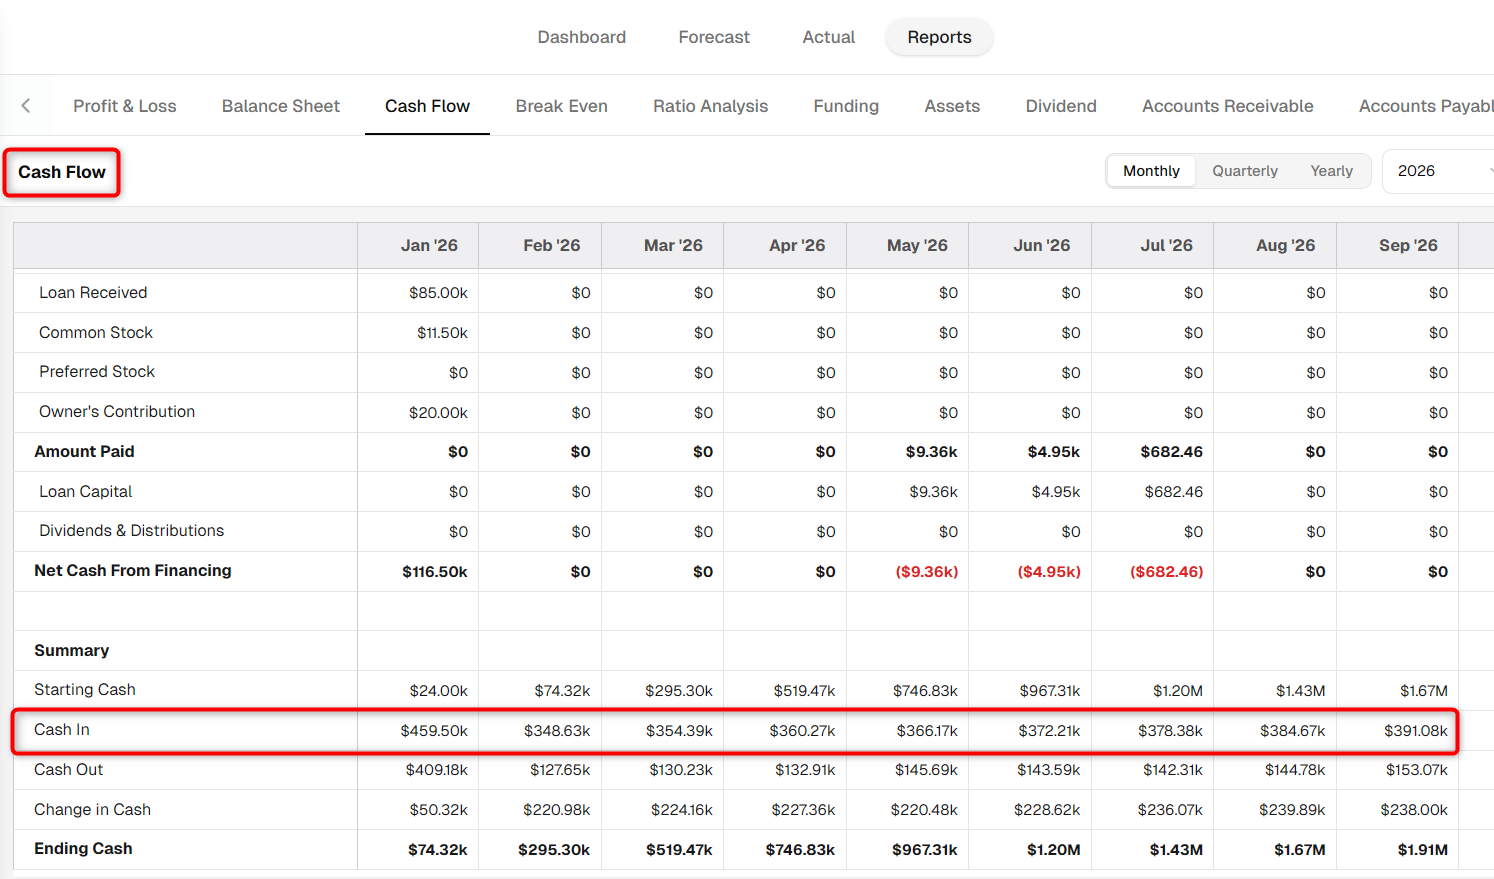Screen dimensions: 1494x879
Task: Open the Accounts Receivable tab
Action: (1227, 106)
